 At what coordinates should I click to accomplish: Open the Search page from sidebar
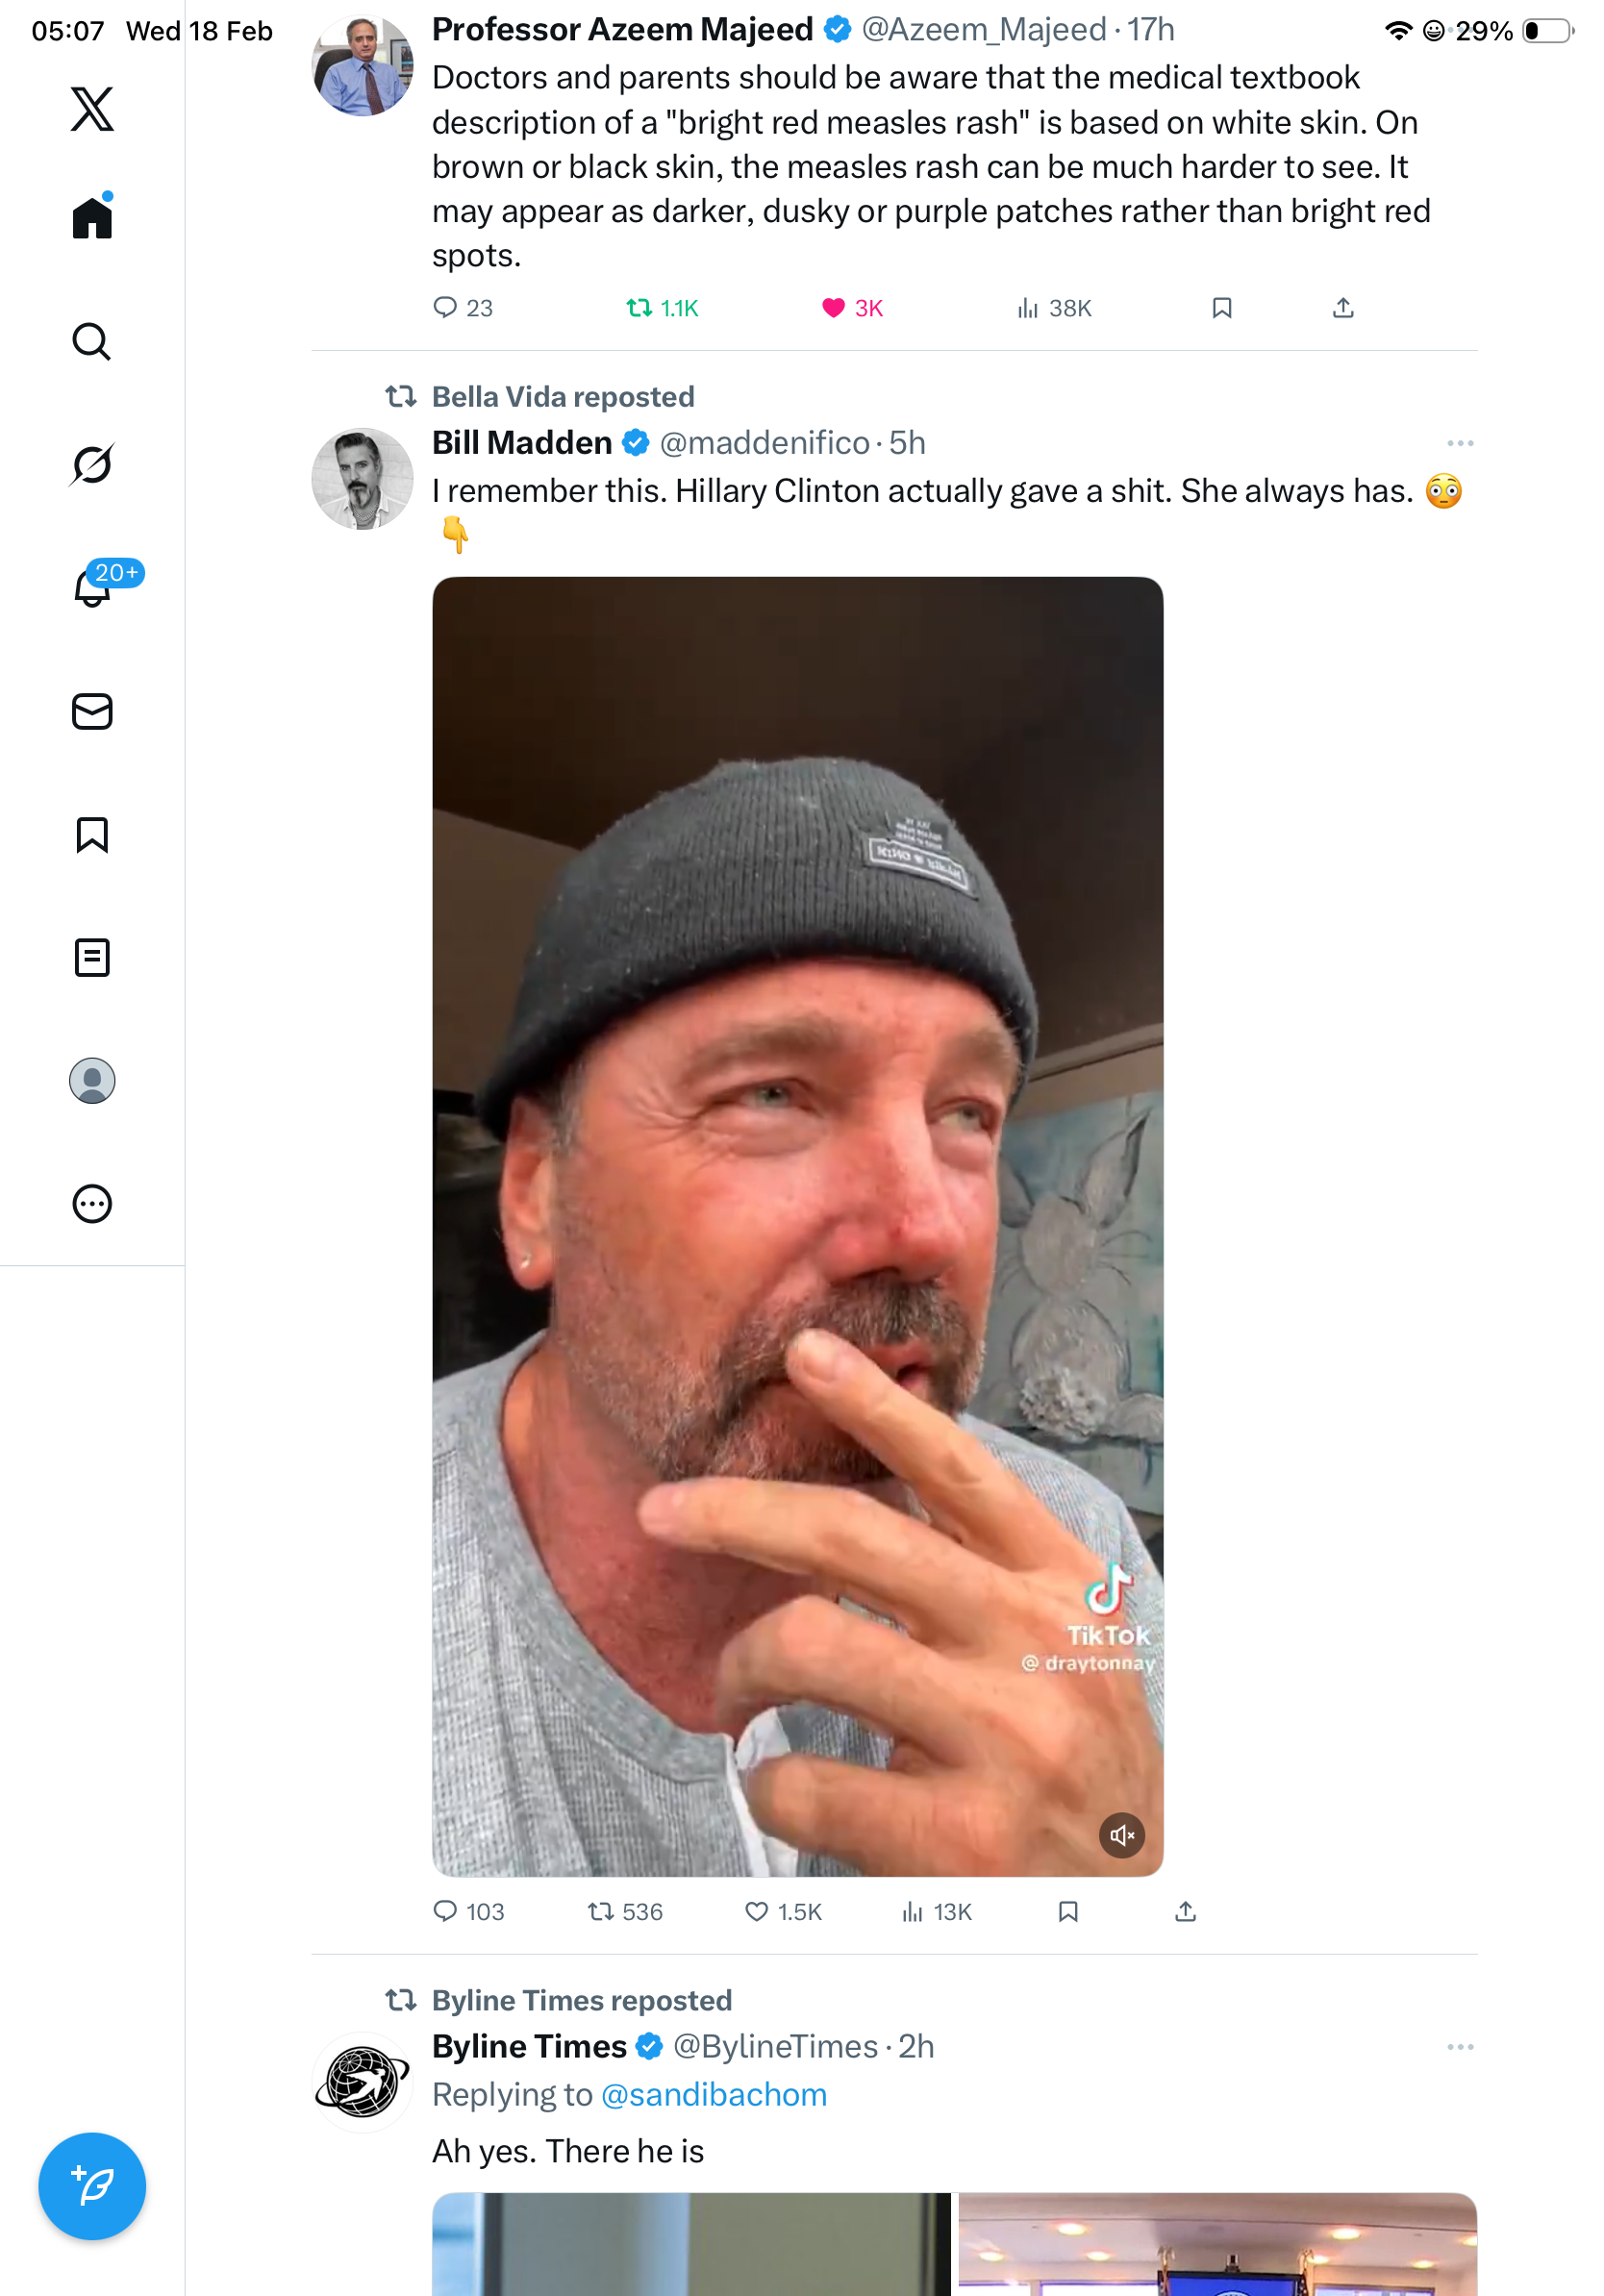pyautogui.click(x=92, y=341)
